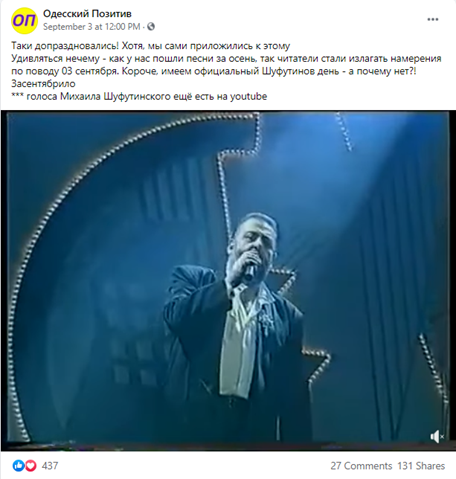Click the Михаила Шуфутинского text line

coord(139,96)
